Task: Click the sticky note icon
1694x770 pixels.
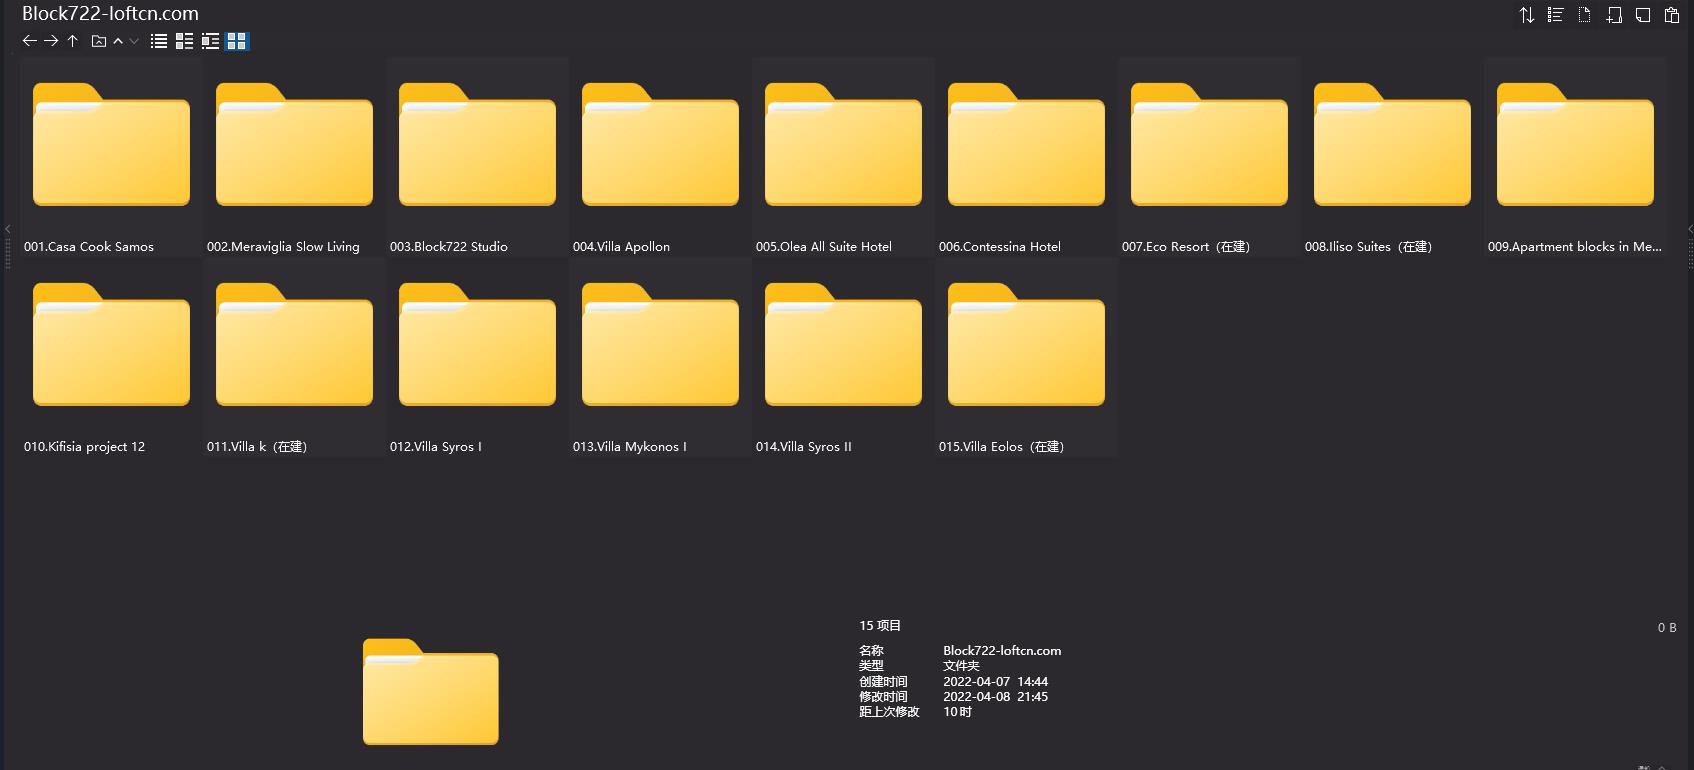Action: [1642, 15]
